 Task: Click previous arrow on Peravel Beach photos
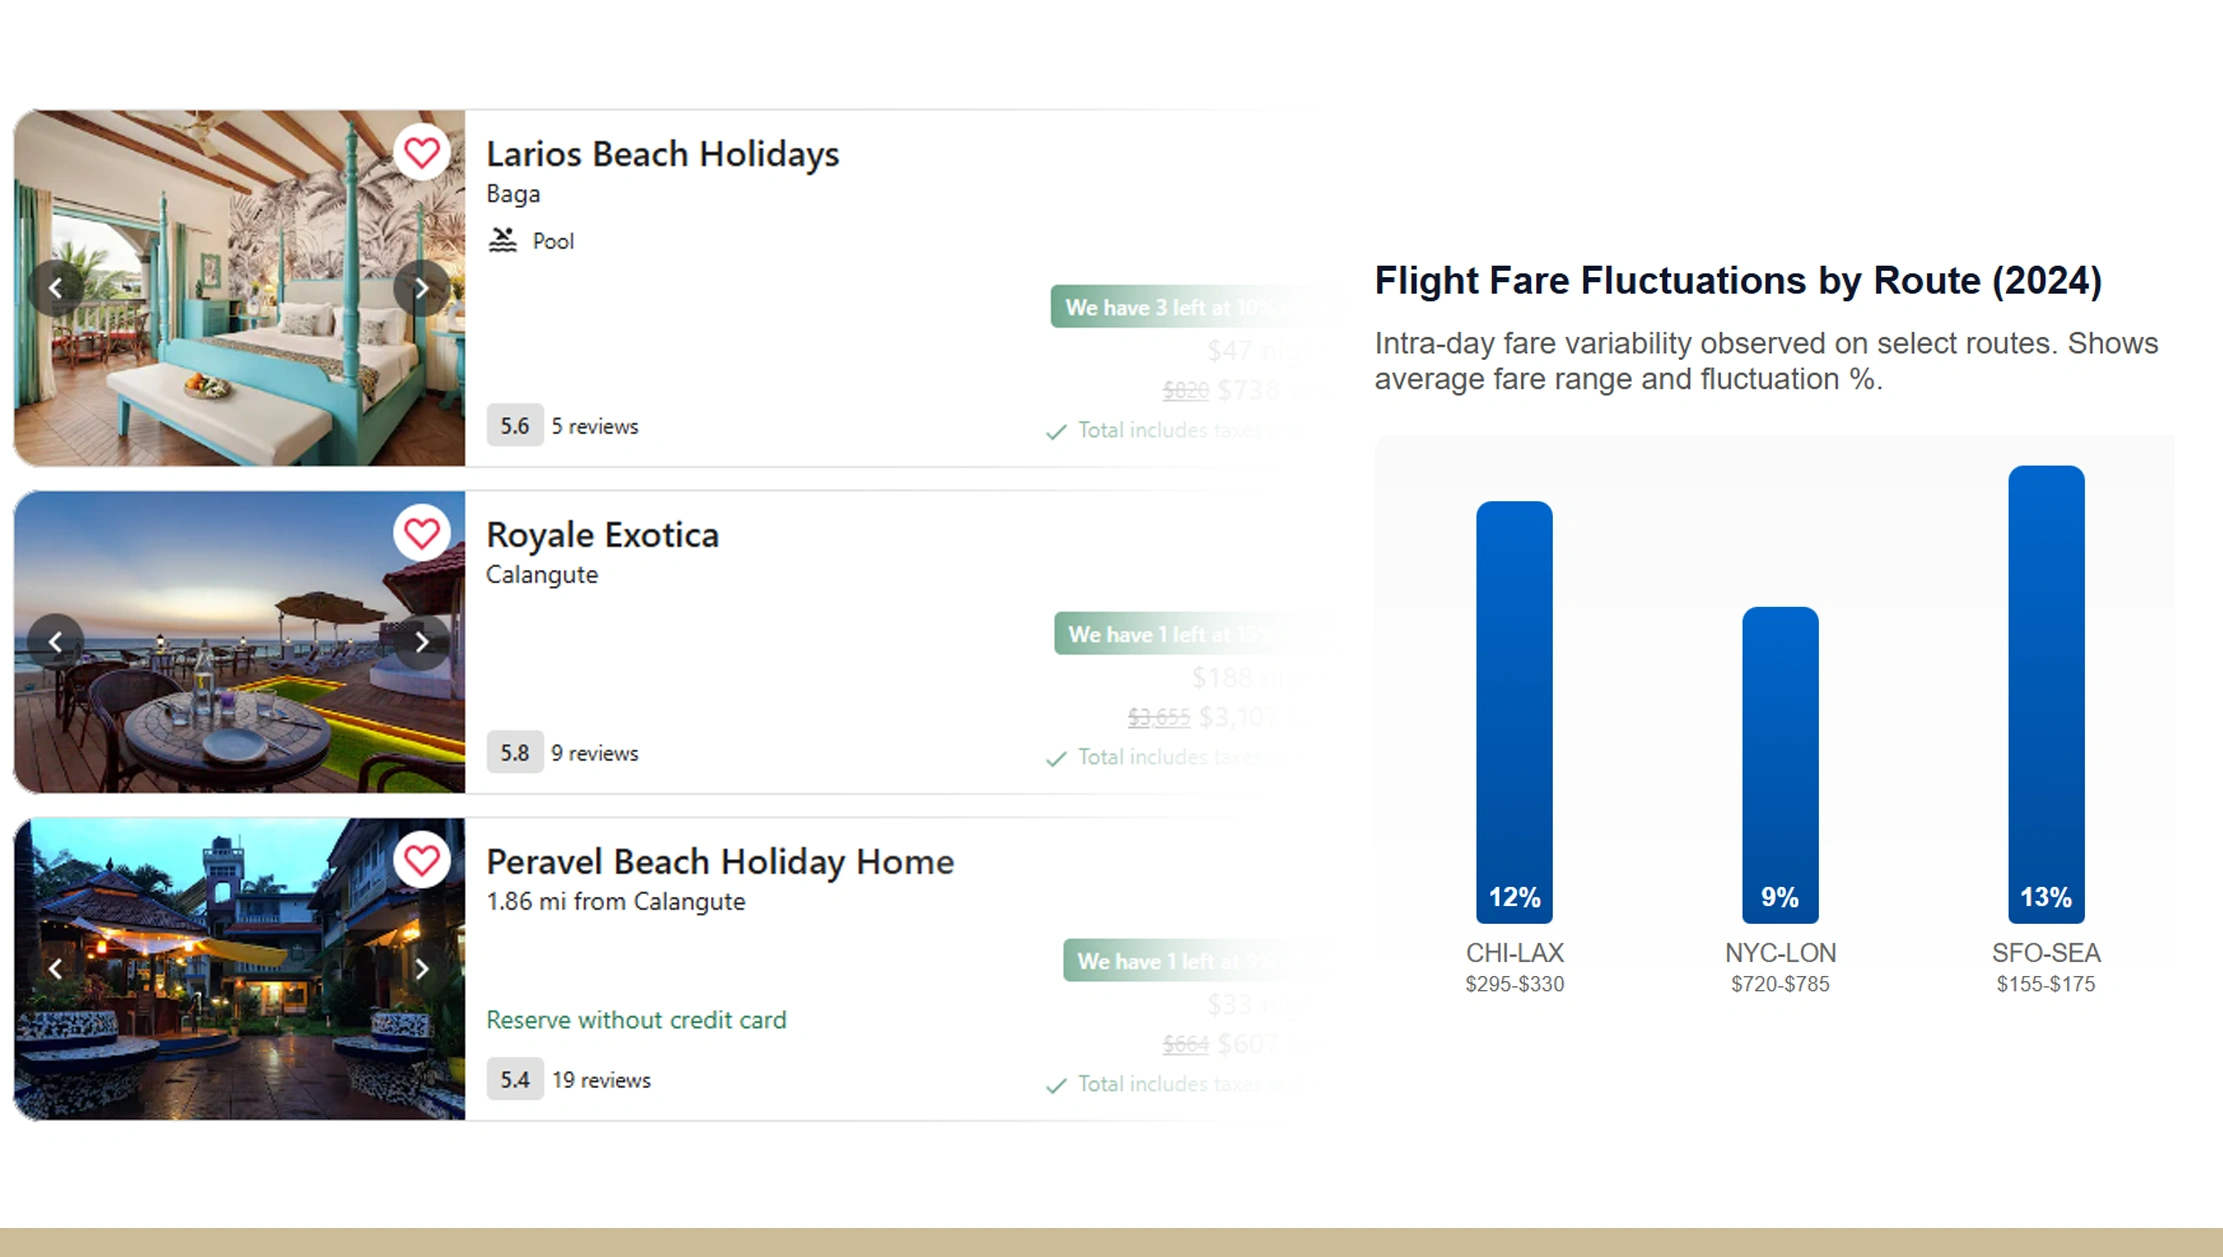tap(56, 969)
